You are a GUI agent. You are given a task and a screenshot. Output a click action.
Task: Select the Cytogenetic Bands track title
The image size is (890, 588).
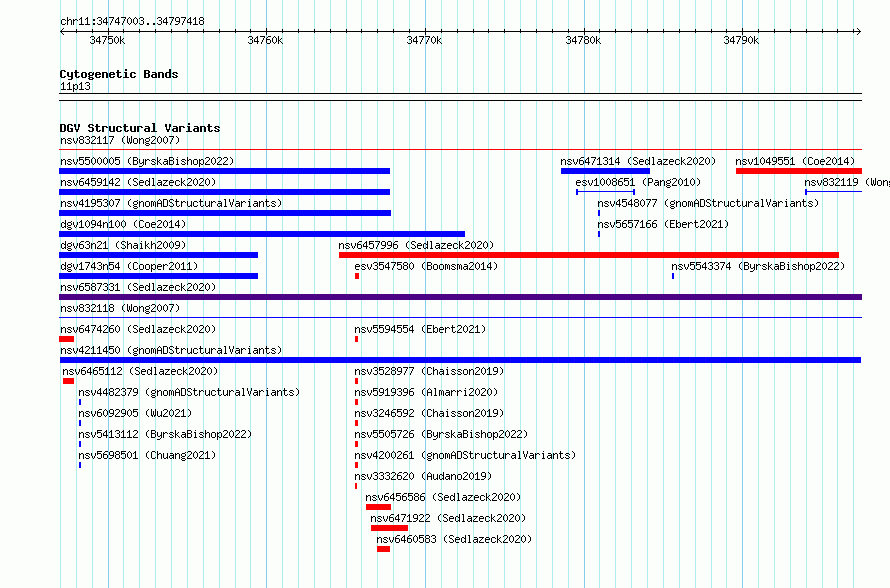pyautogui.click(x=119, y=74)
